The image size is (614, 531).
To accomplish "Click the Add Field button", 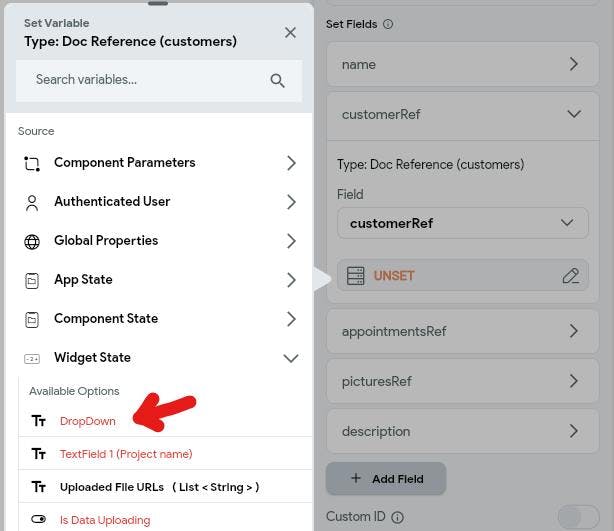I will coord(386,479).
